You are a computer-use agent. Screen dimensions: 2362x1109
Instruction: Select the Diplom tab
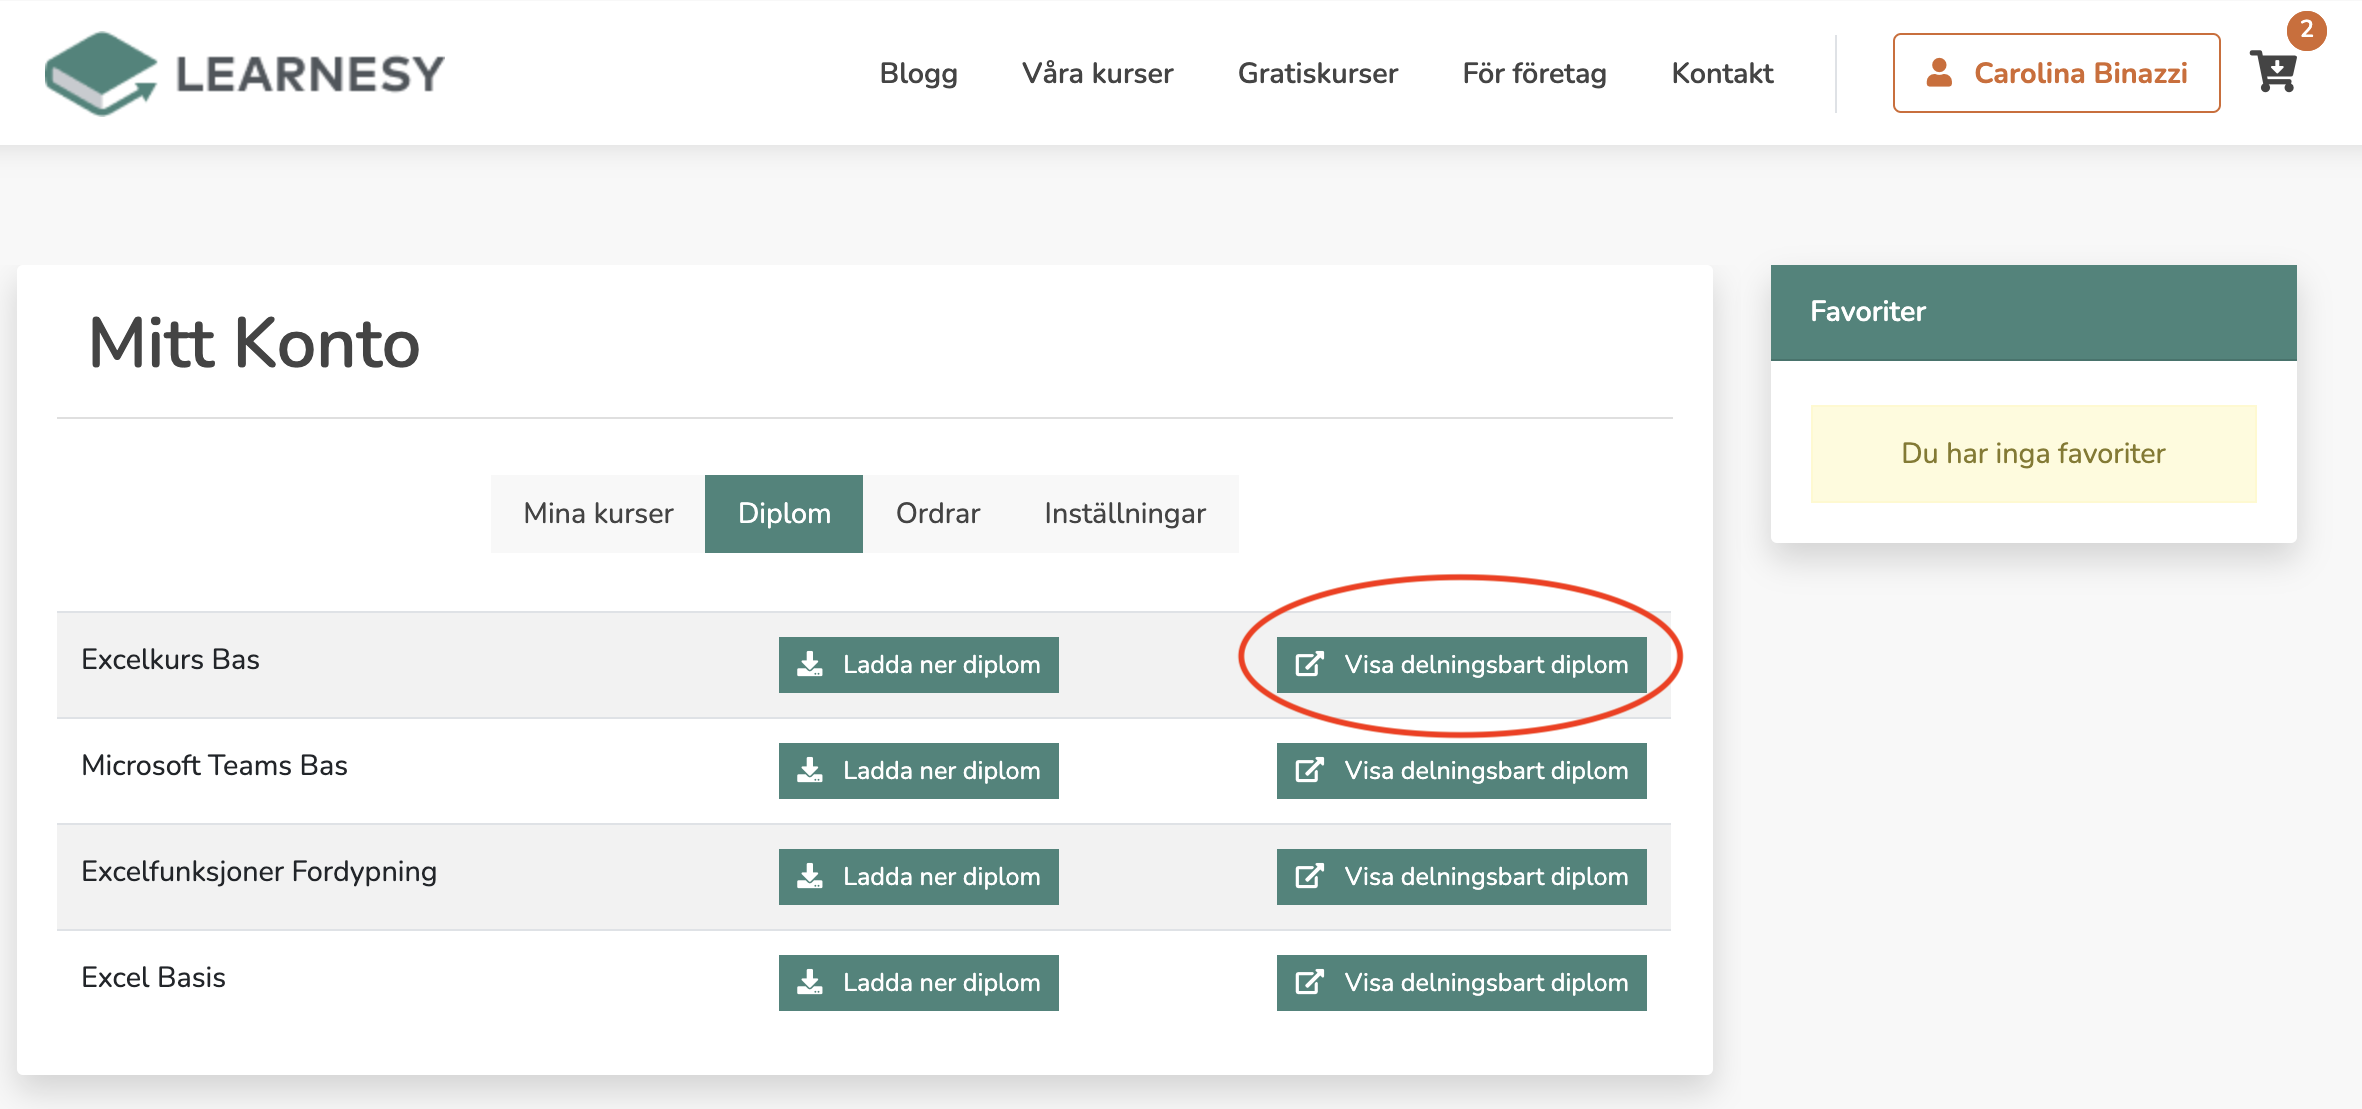click(784, 514)
